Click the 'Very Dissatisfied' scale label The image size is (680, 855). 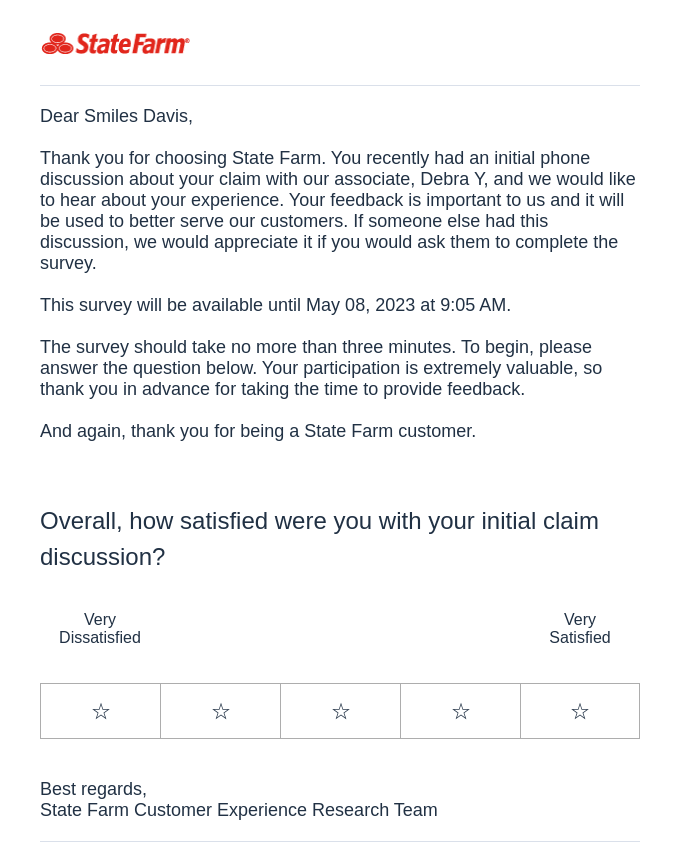point(100,628)
